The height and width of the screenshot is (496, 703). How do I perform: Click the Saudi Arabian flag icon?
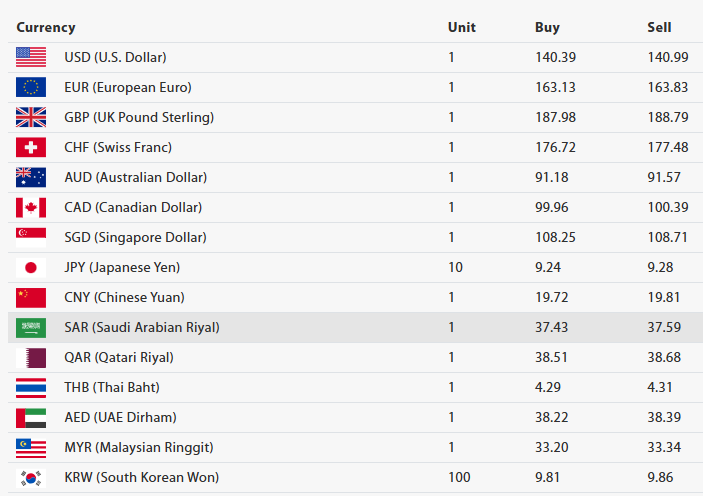[x=31, y=327]
